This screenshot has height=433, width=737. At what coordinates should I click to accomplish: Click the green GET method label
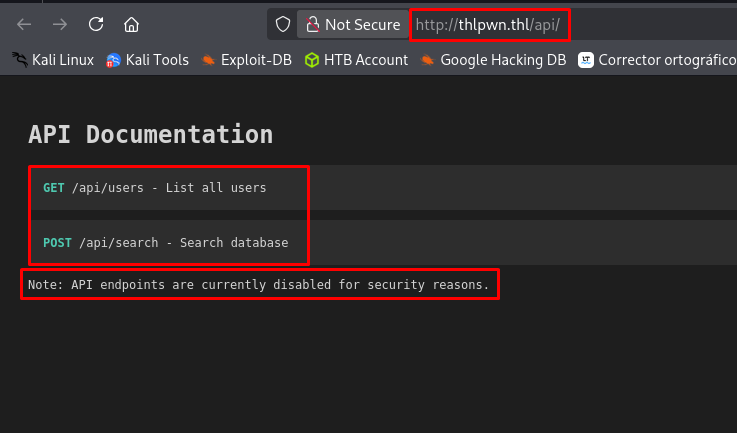click(54, 187)
